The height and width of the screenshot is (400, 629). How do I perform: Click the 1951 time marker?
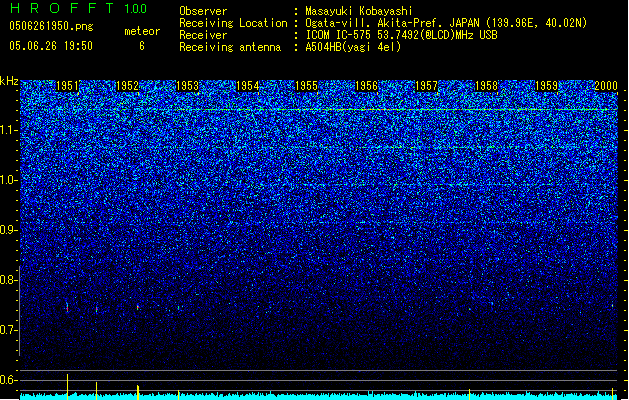click(67, 86)
